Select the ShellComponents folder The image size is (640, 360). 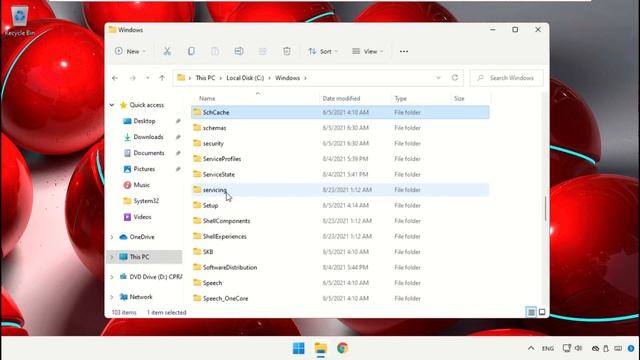click(340, 221)
